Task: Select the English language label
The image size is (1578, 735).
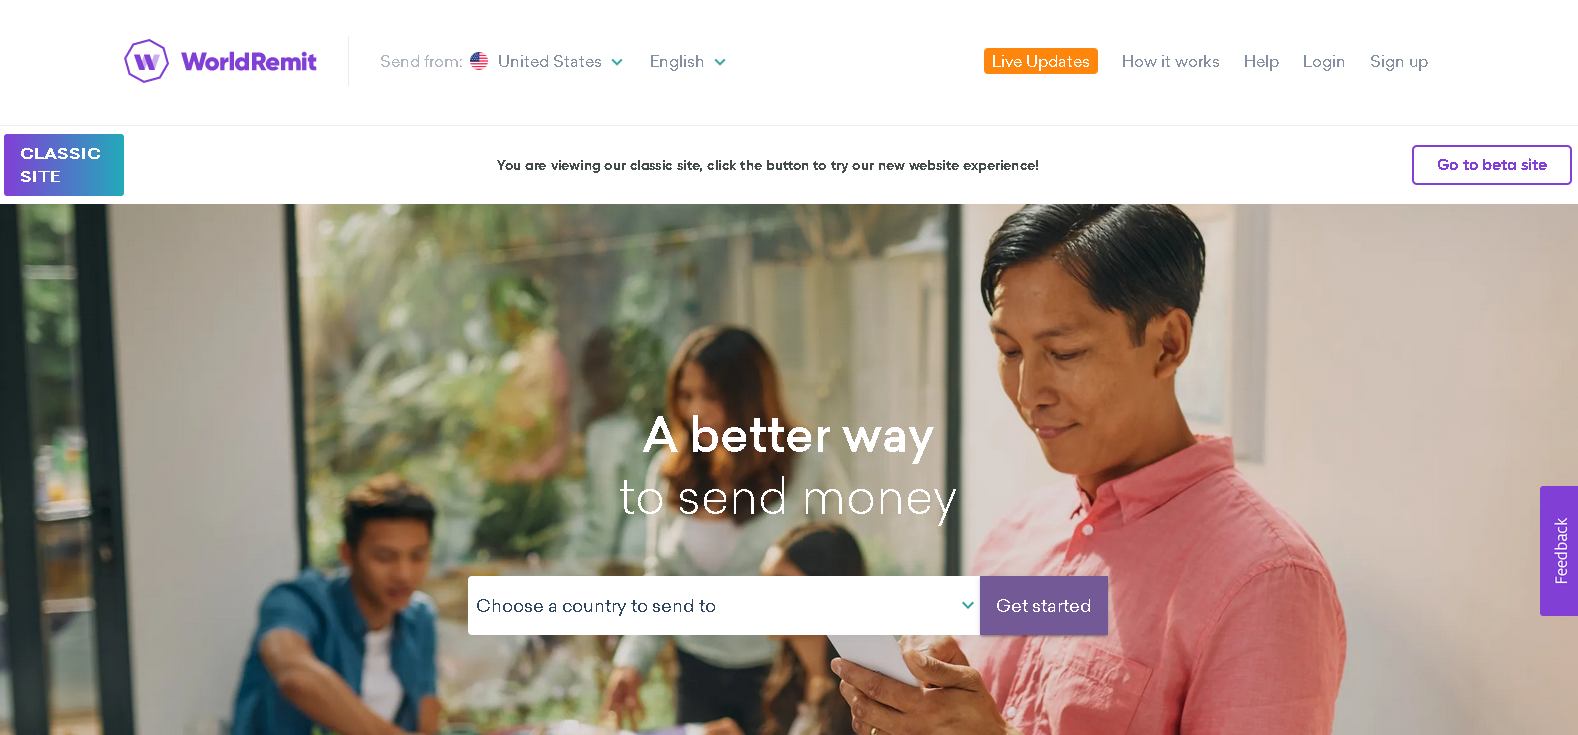Action: 677,62
